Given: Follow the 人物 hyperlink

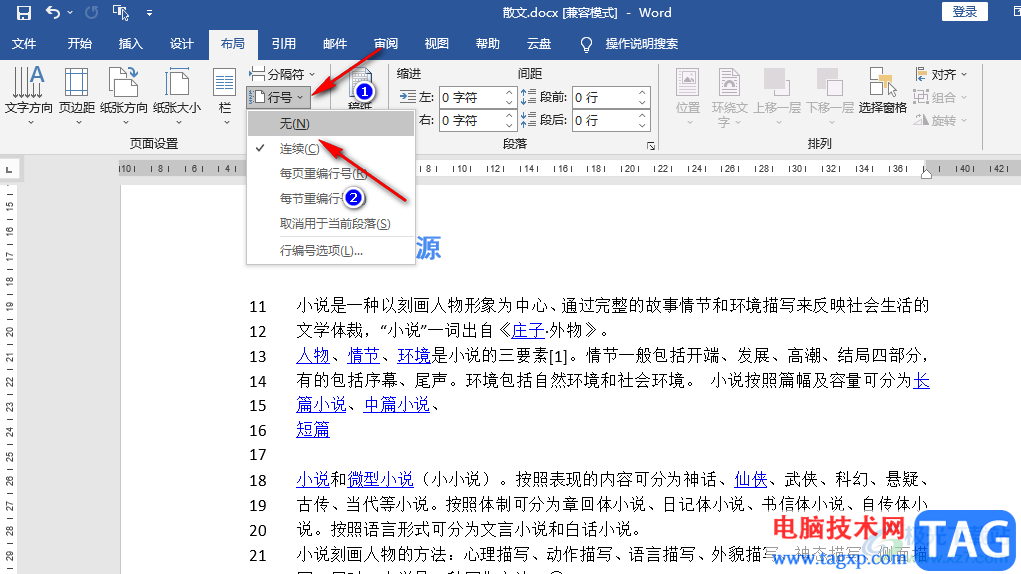Looking at the screenshot, I should 313,355.
